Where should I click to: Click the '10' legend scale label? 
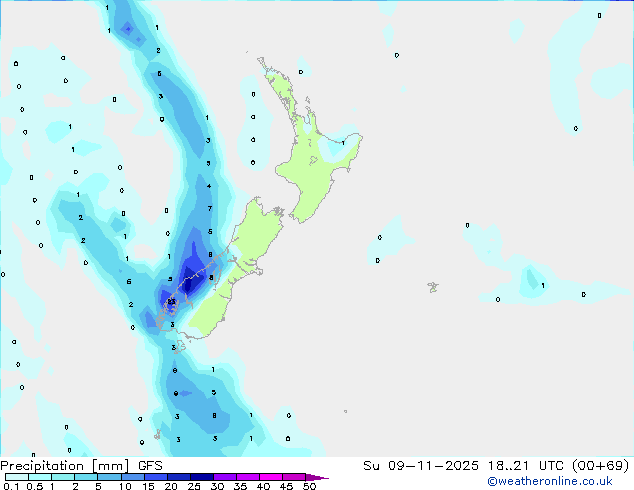click(125, 486)
